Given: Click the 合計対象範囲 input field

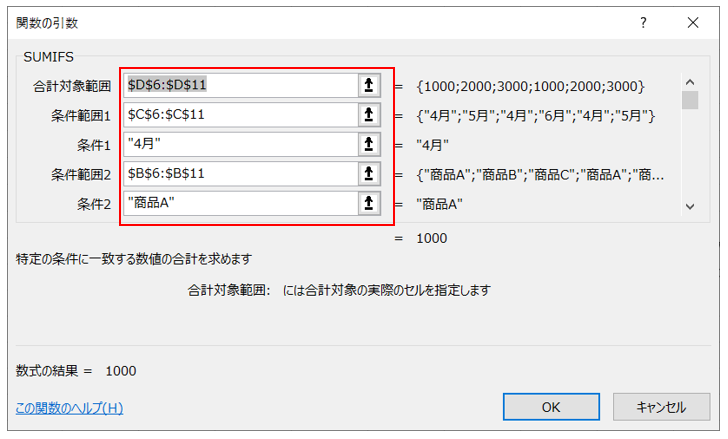Looking at the screenshot, I should (240, 86).
